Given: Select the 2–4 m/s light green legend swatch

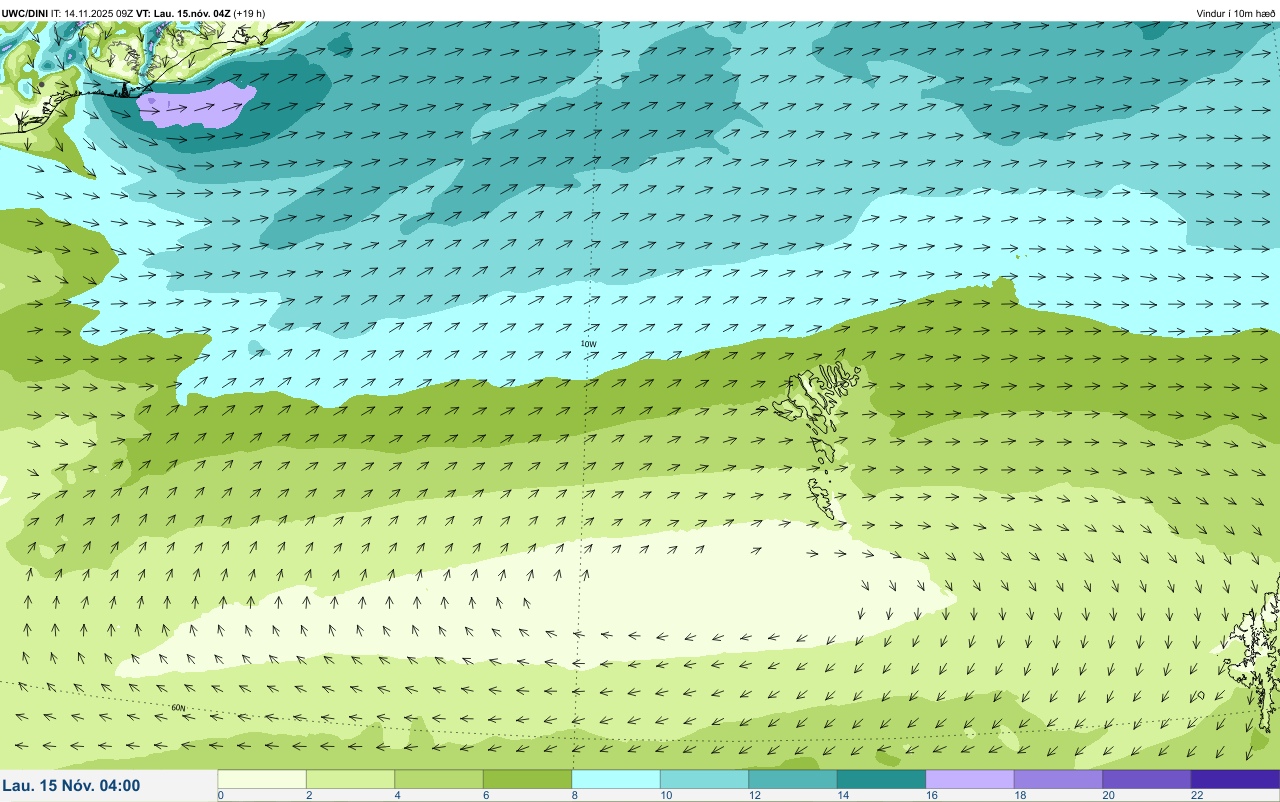Looking at the screenshot, I should coord(350,779).
